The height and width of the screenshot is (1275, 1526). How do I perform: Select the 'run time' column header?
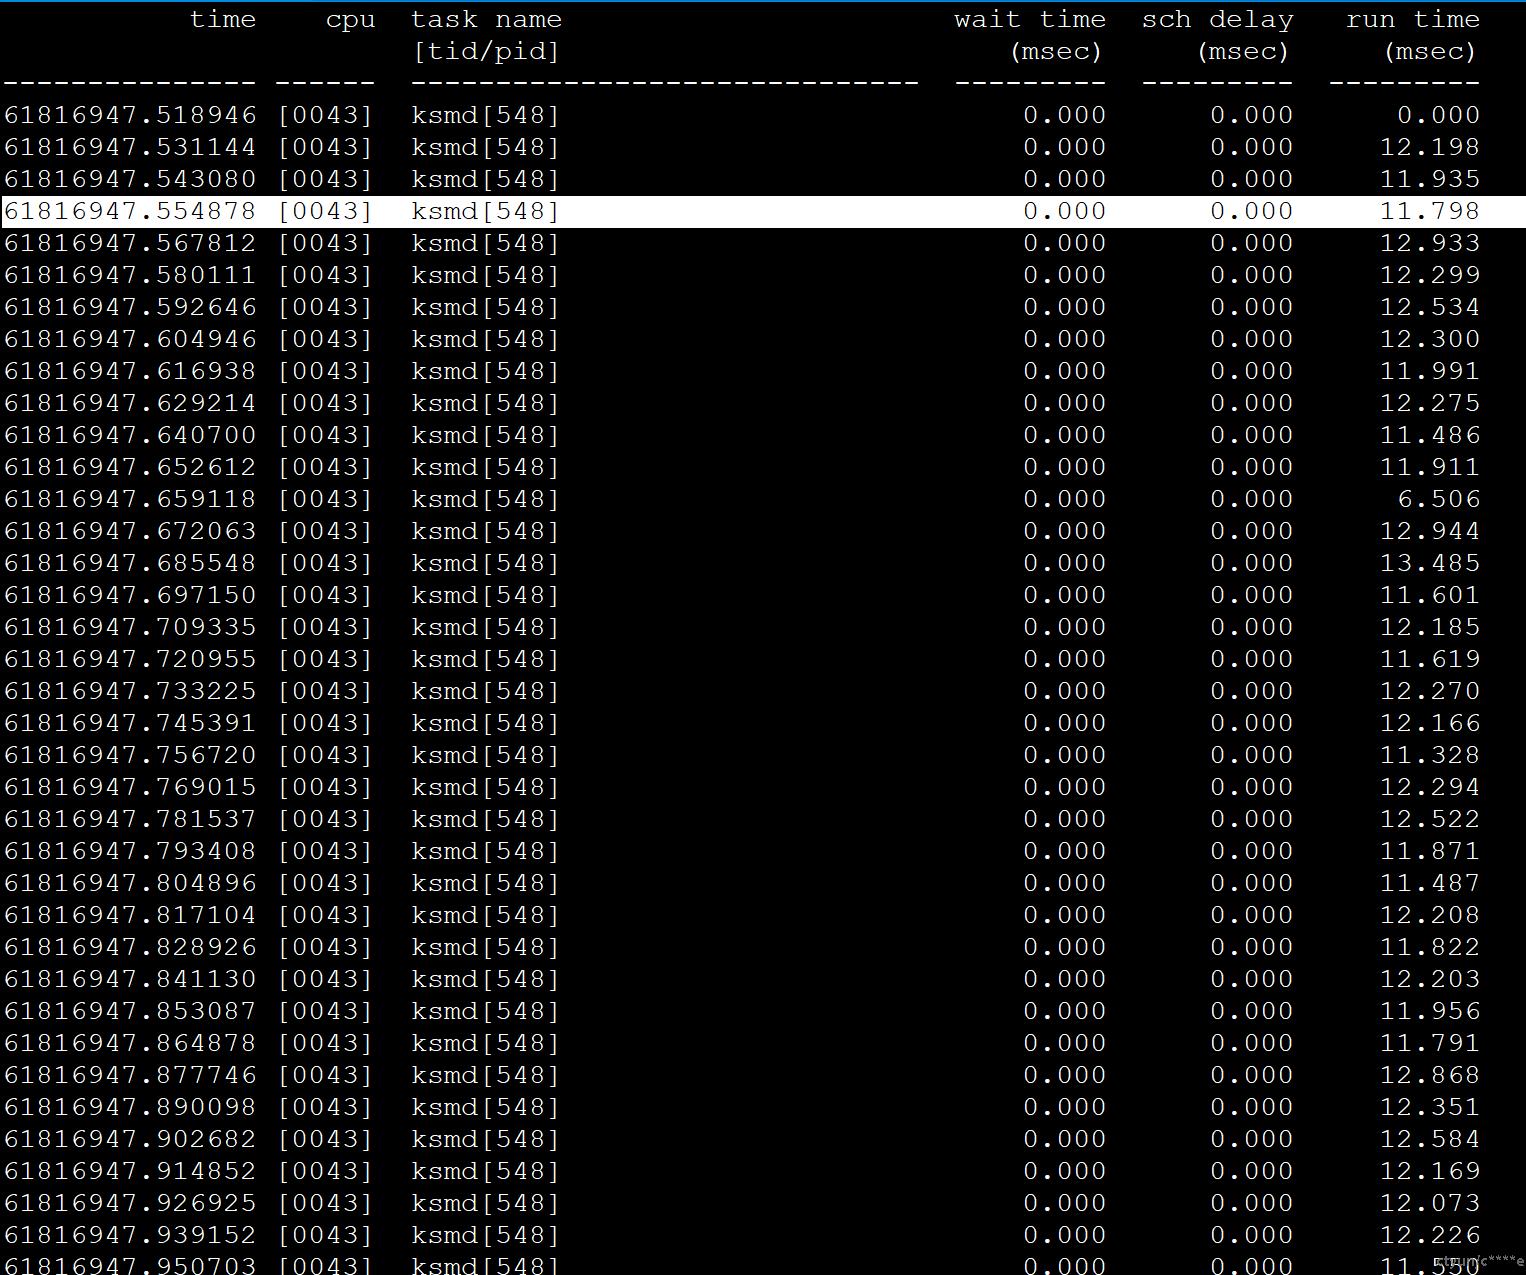[x=1413, y=19]
